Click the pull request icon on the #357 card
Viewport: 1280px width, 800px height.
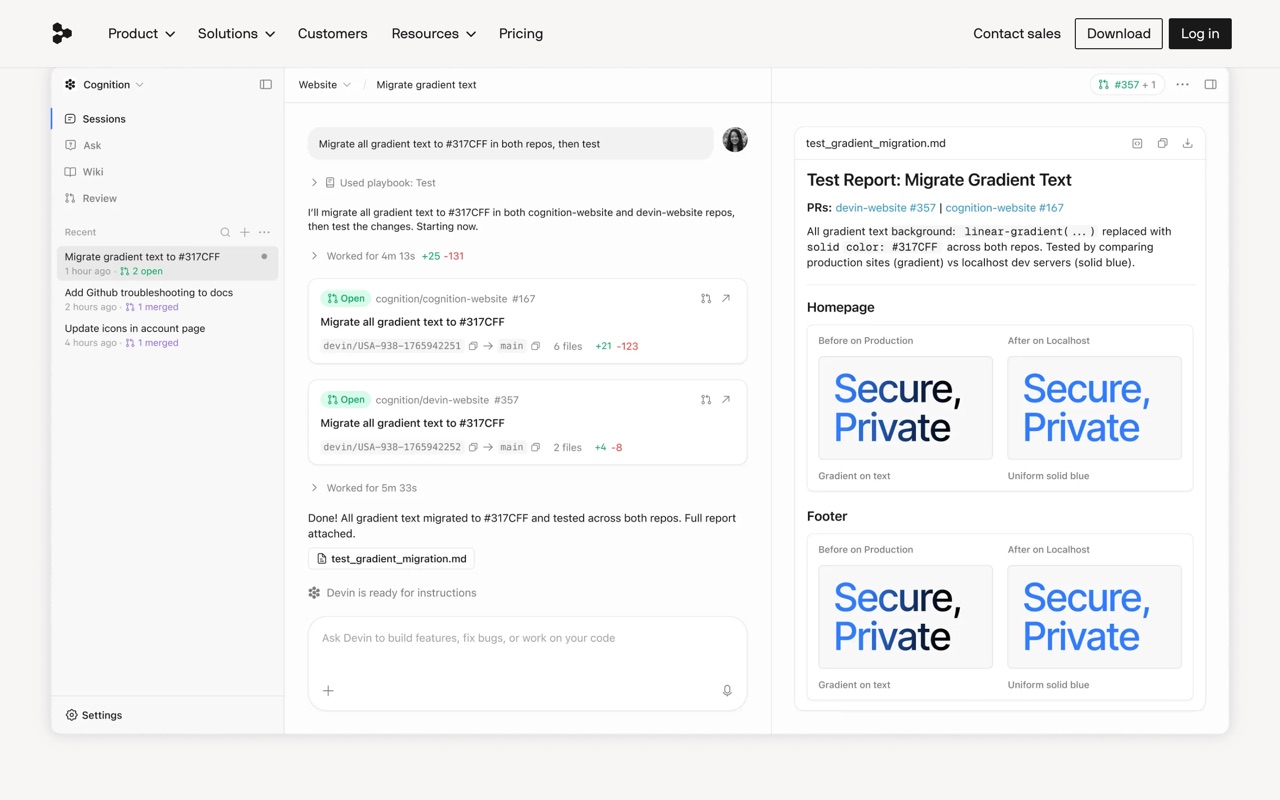pos(706,399)
